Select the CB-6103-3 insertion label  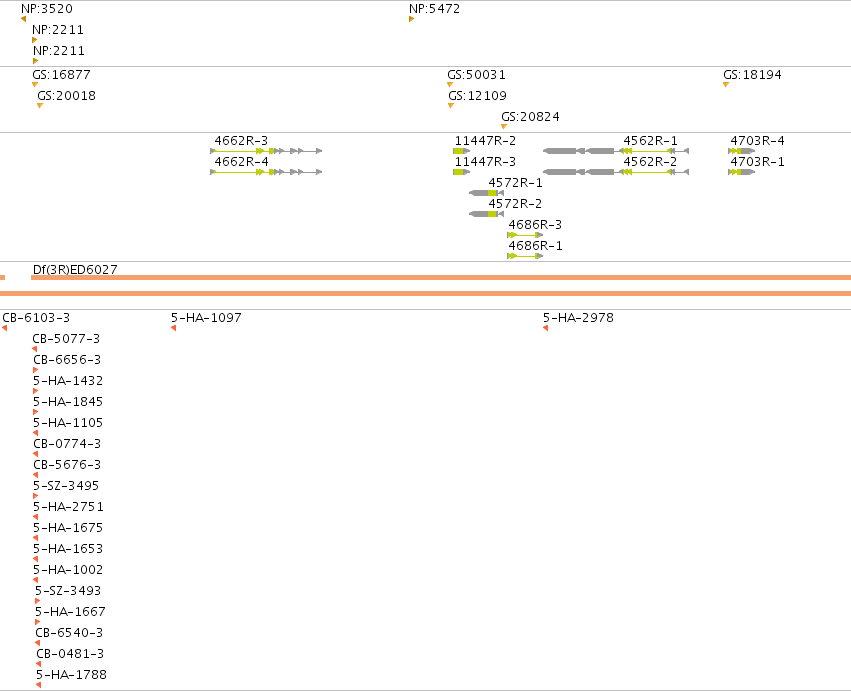36,318
